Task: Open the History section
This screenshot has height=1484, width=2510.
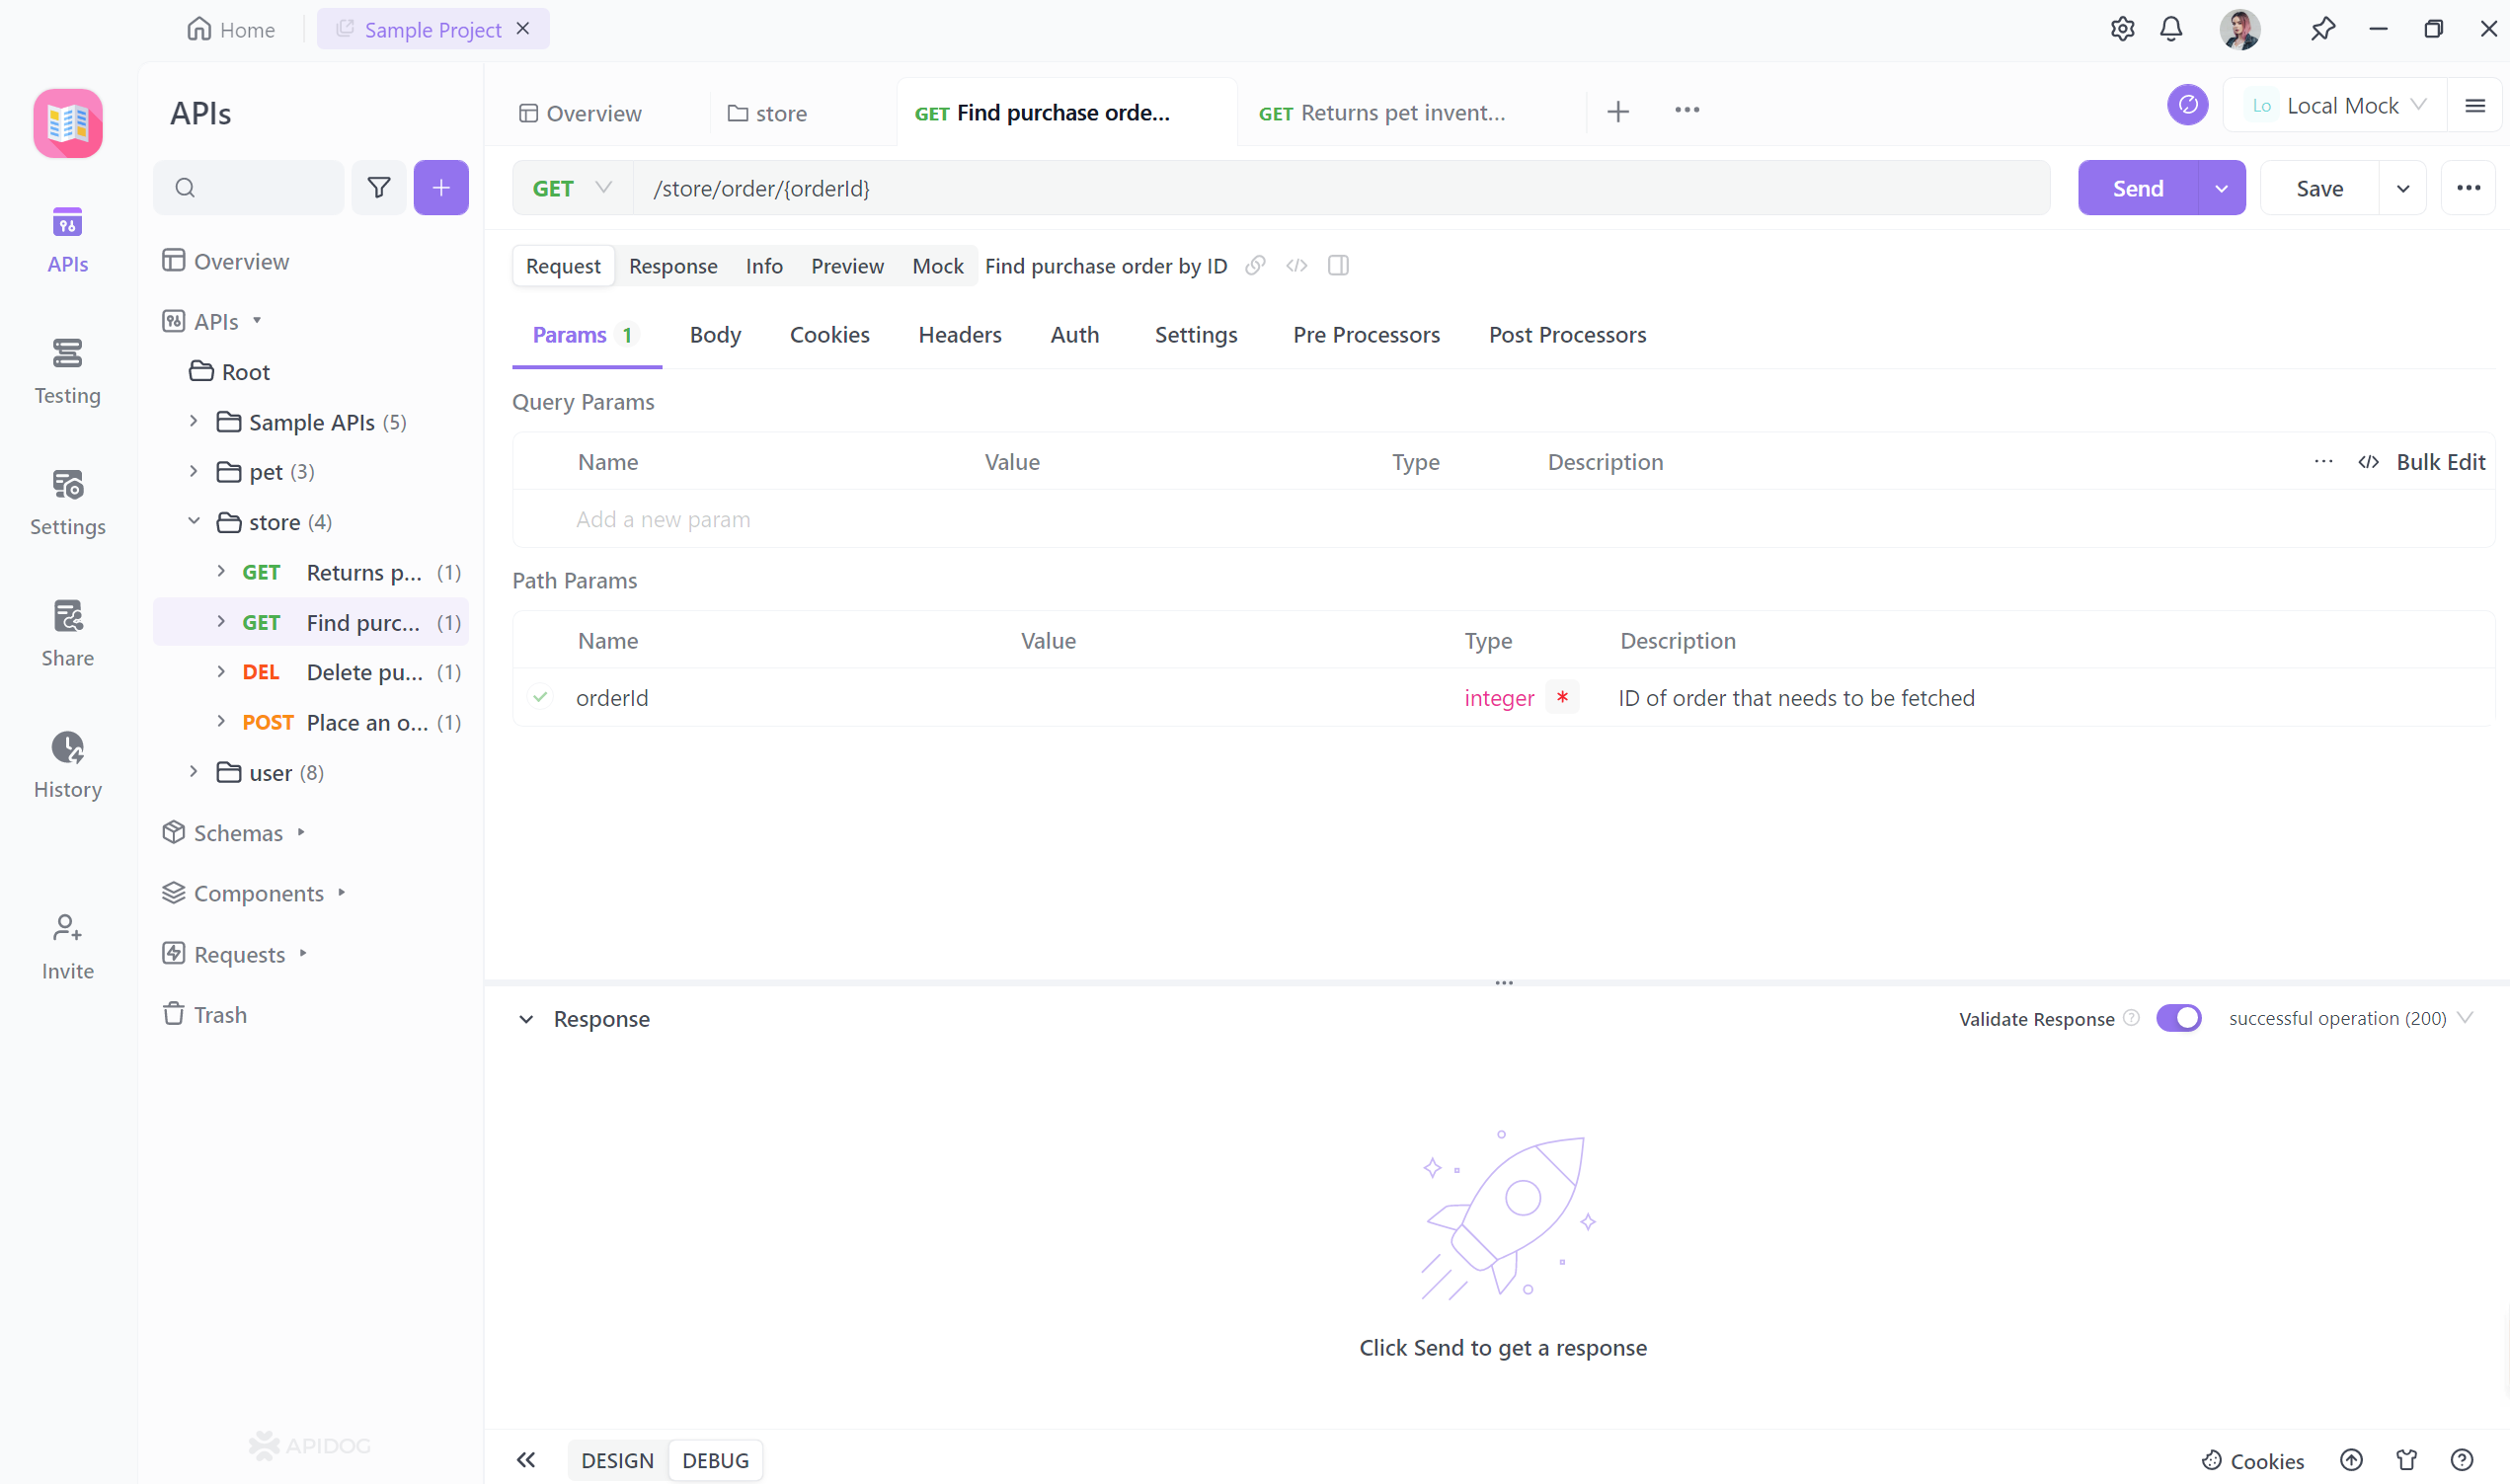Action: tap(67, 764)
